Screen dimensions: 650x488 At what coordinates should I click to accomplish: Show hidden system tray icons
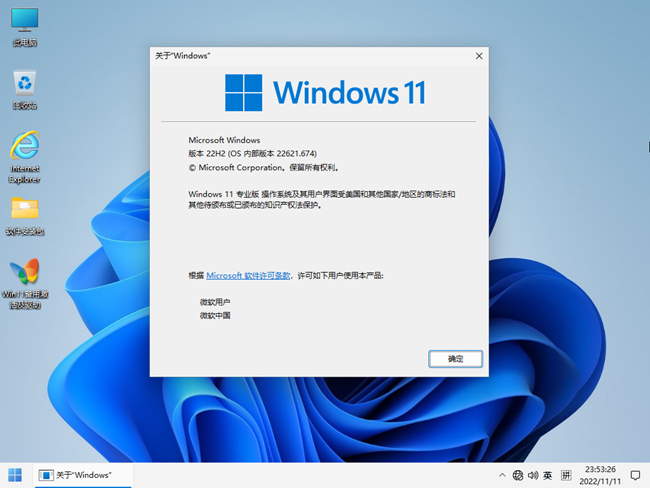click(502, 475)
